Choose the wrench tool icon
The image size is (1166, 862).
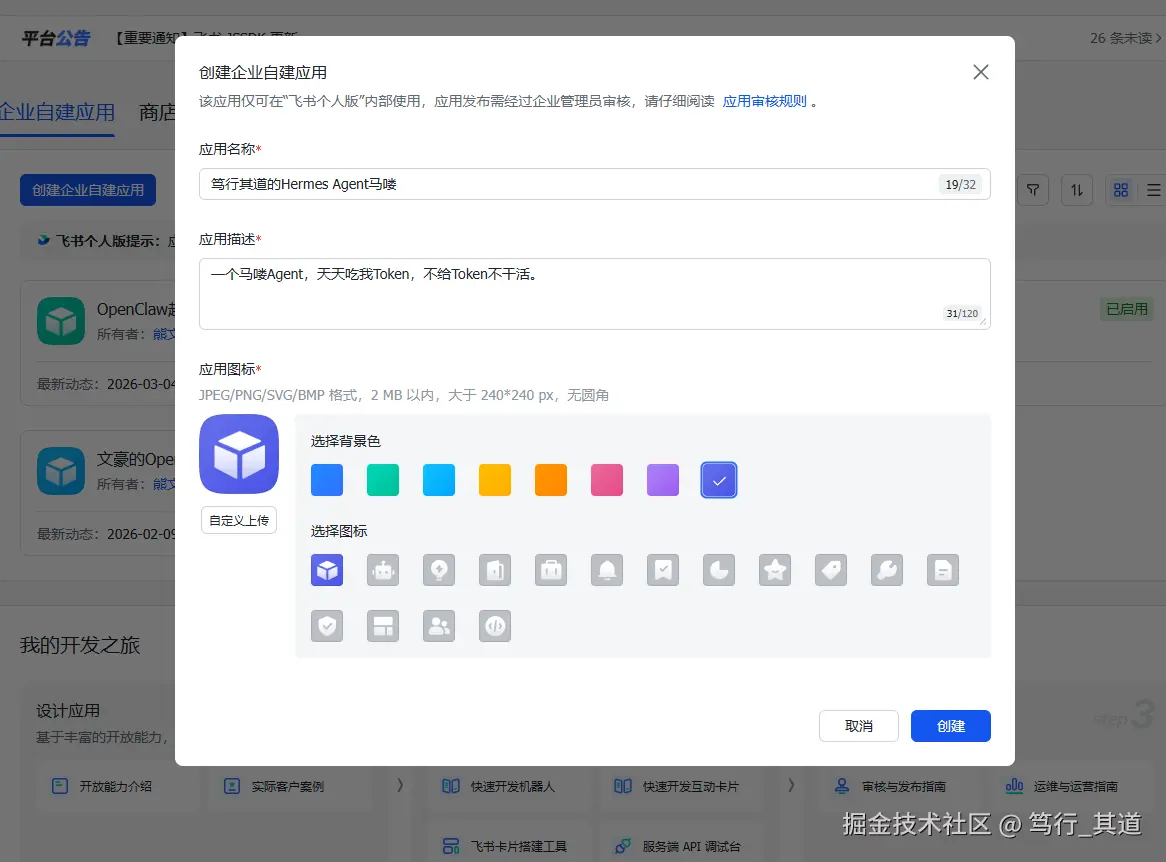pos(887,570)
